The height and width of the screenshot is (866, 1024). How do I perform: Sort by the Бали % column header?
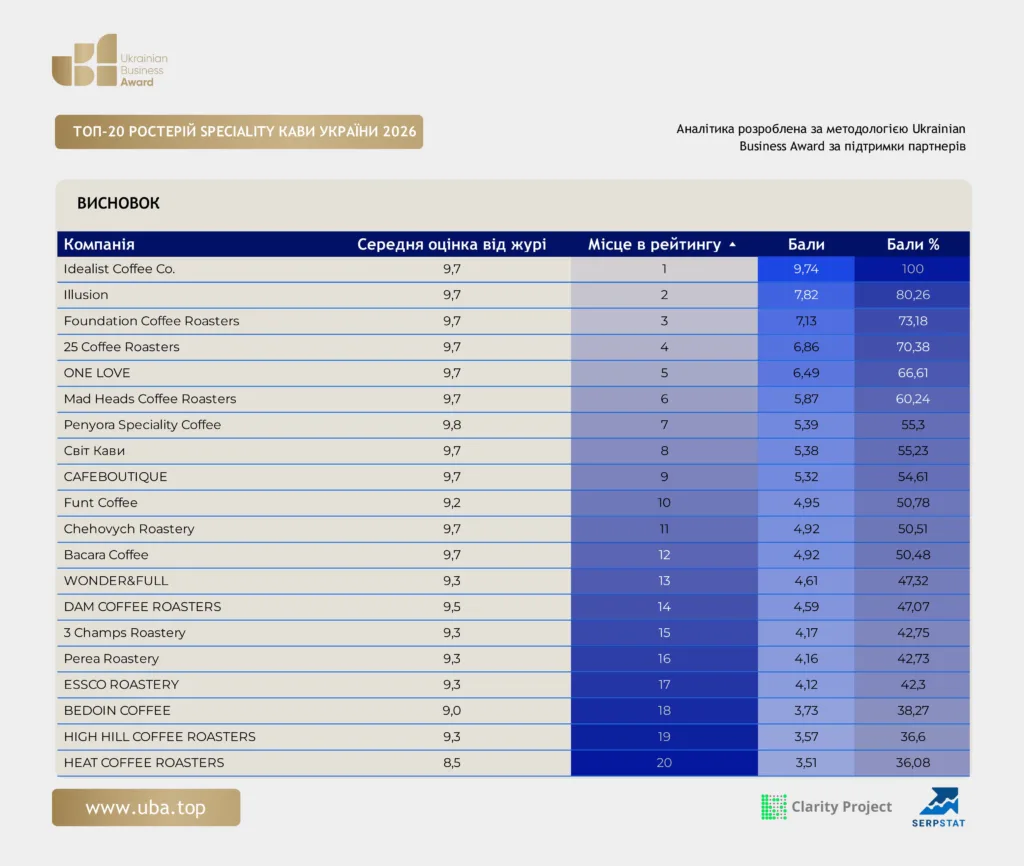click(x=912, y=244)
